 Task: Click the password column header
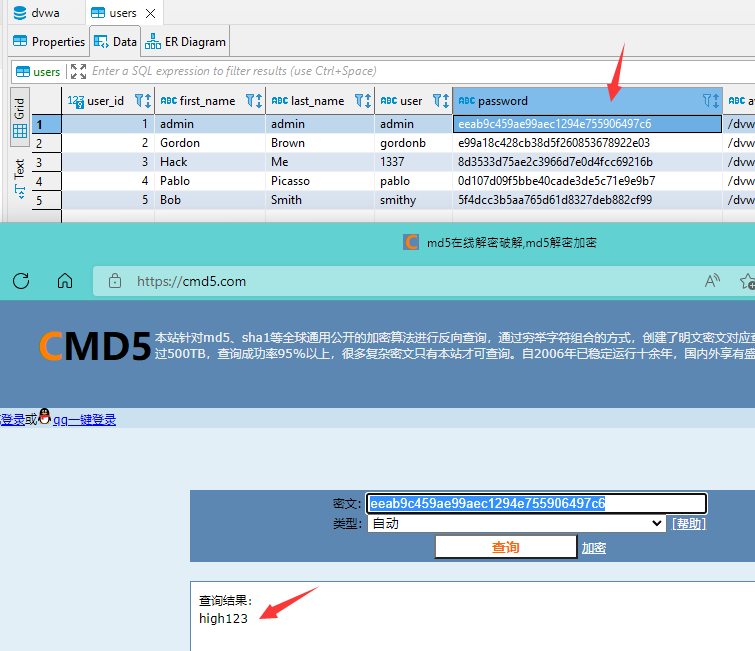point(587,101)
